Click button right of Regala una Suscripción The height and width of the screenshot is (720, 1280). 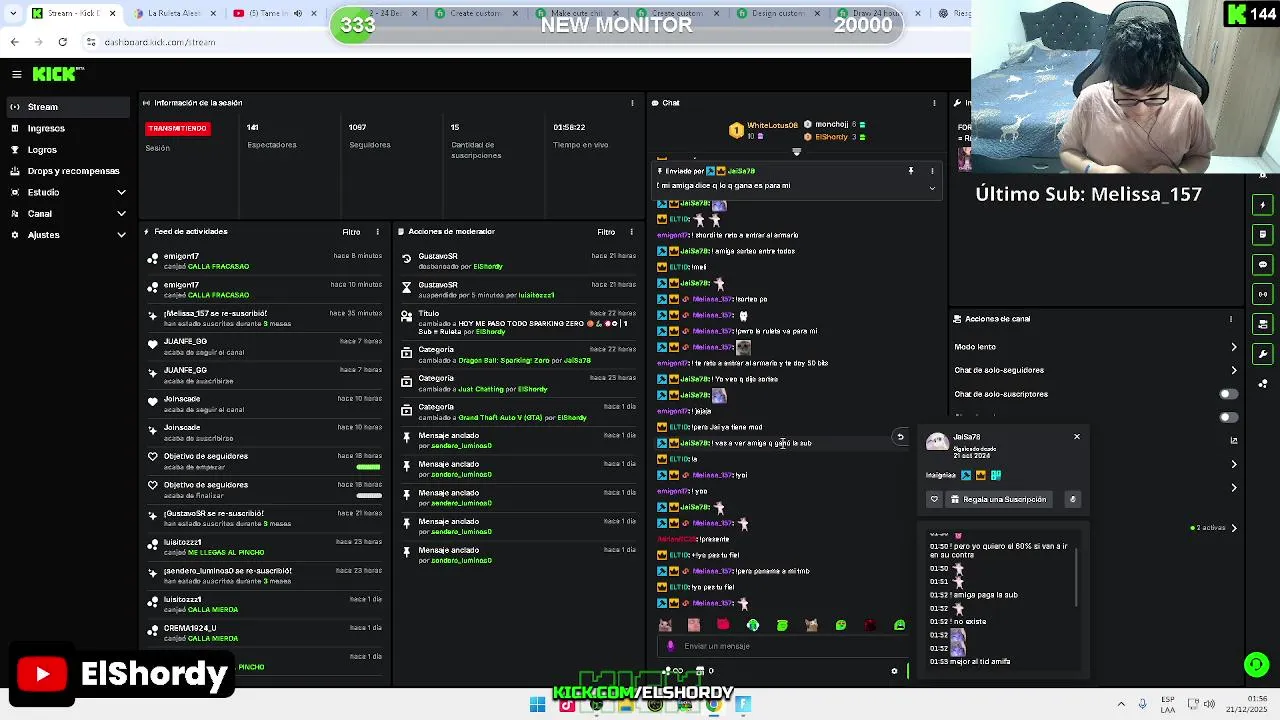(x=1073, y=499)
